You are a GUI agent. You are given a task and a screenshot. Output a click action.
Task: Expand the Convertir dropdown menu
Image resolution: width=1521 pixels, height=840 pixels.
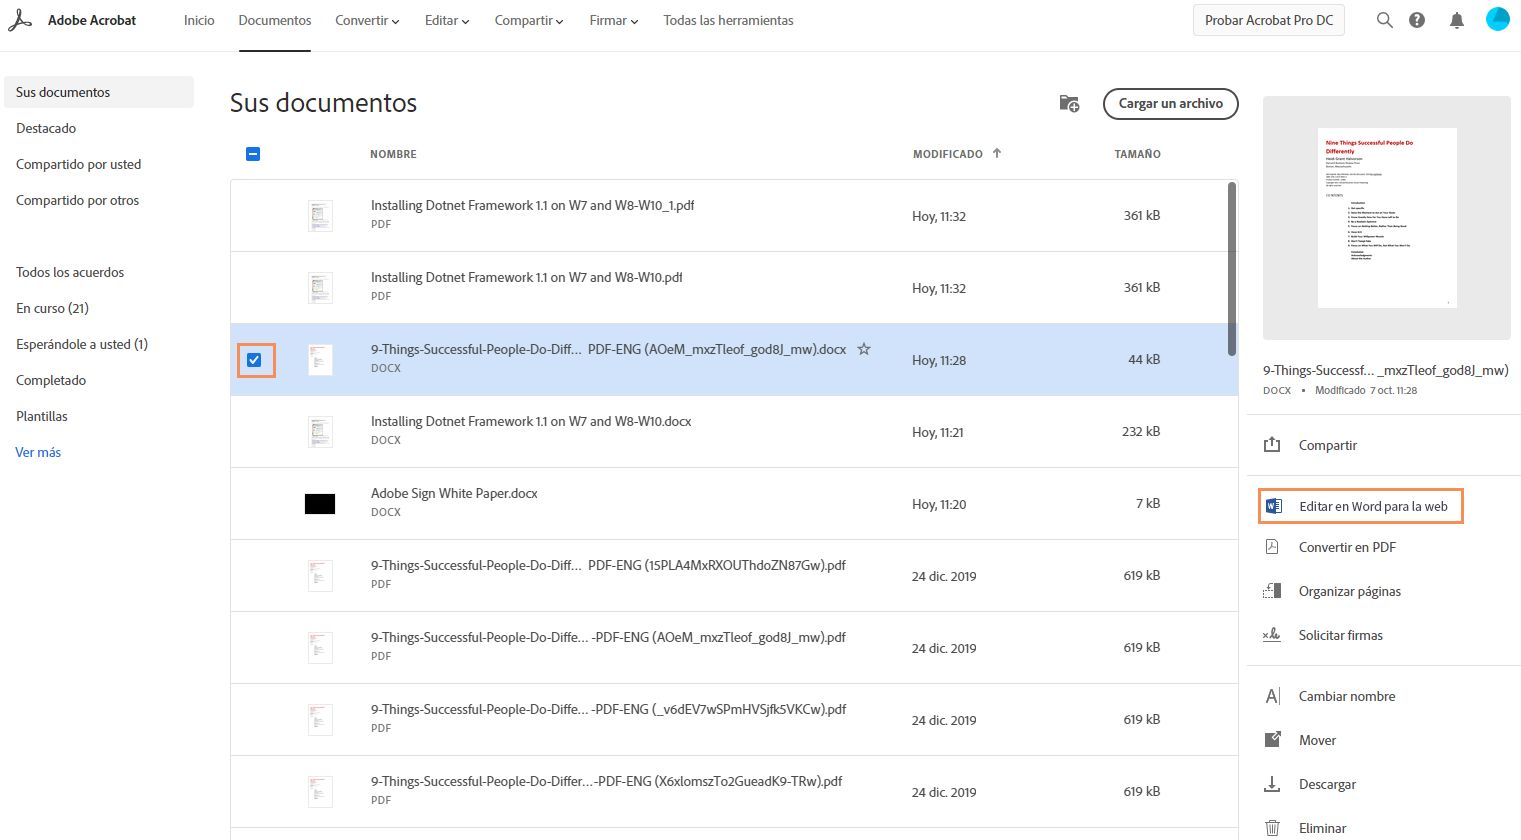(x=367, y=20)
